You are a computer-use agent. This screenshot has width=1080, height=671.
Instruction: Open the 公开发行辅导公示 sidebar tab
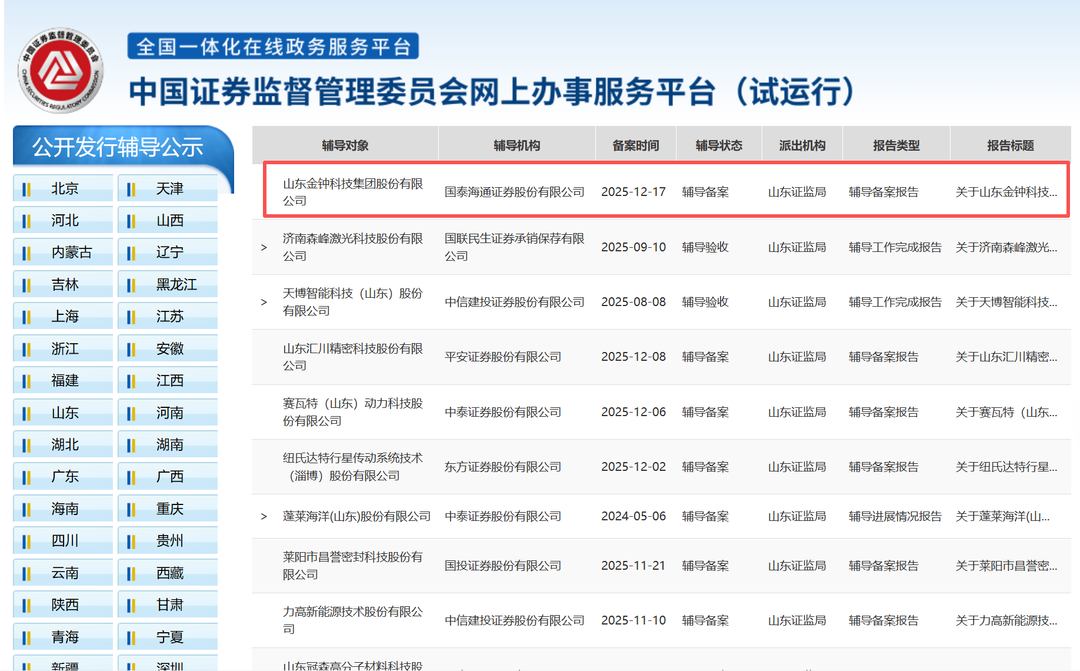[118, 148]
